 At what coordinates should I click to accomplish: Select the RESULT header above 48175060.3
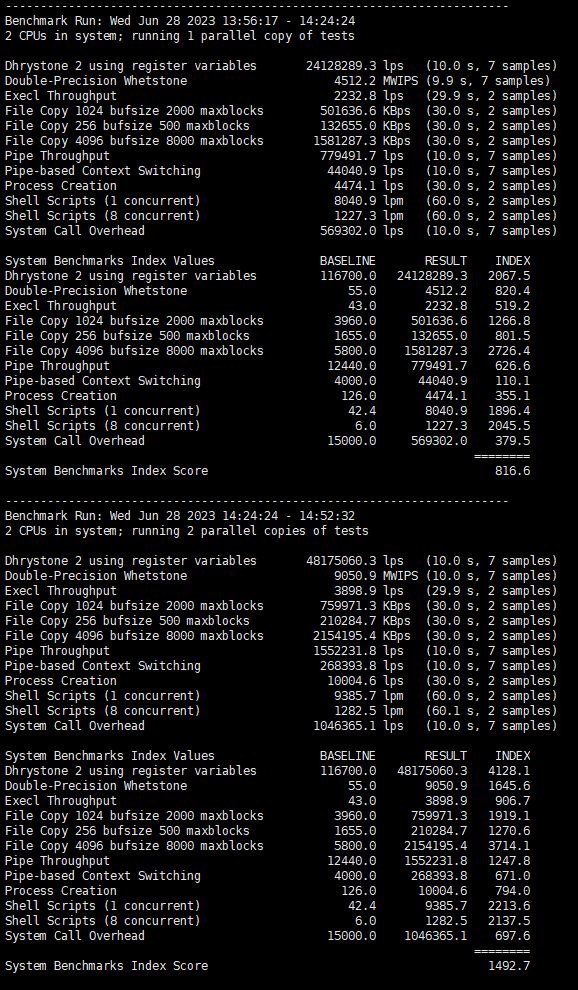pos(446,756)
